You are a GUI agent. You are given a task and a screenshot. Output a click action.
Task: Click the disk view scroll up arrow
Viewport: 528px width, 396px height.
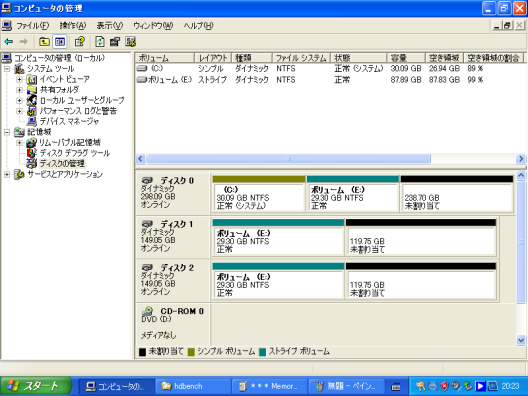pyautogui.click(x=521, y=175)
